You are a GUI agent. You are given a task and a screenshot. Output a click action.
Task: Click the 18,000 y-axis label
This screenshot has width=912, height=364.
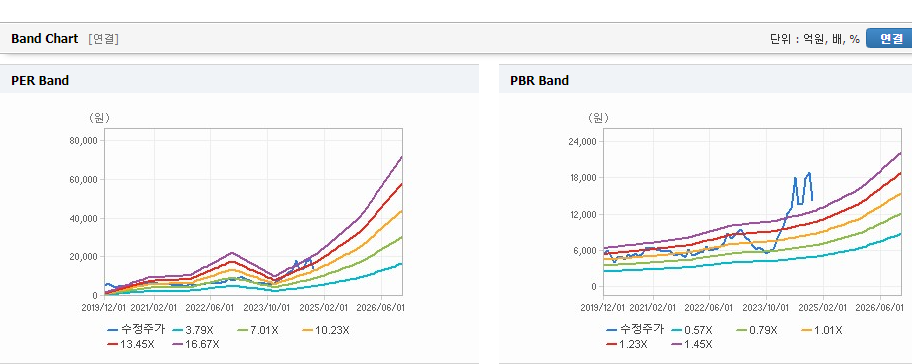[x=584, y=177]
